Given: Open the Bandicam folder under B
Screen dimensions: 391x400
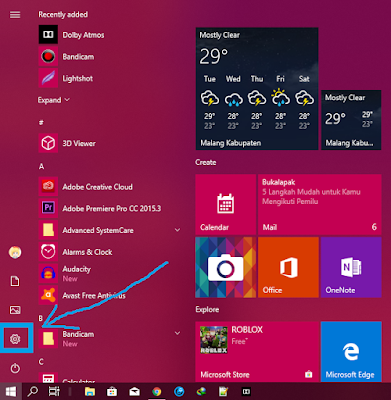Looking at the screenshot, I should click(x=66, y=338).
